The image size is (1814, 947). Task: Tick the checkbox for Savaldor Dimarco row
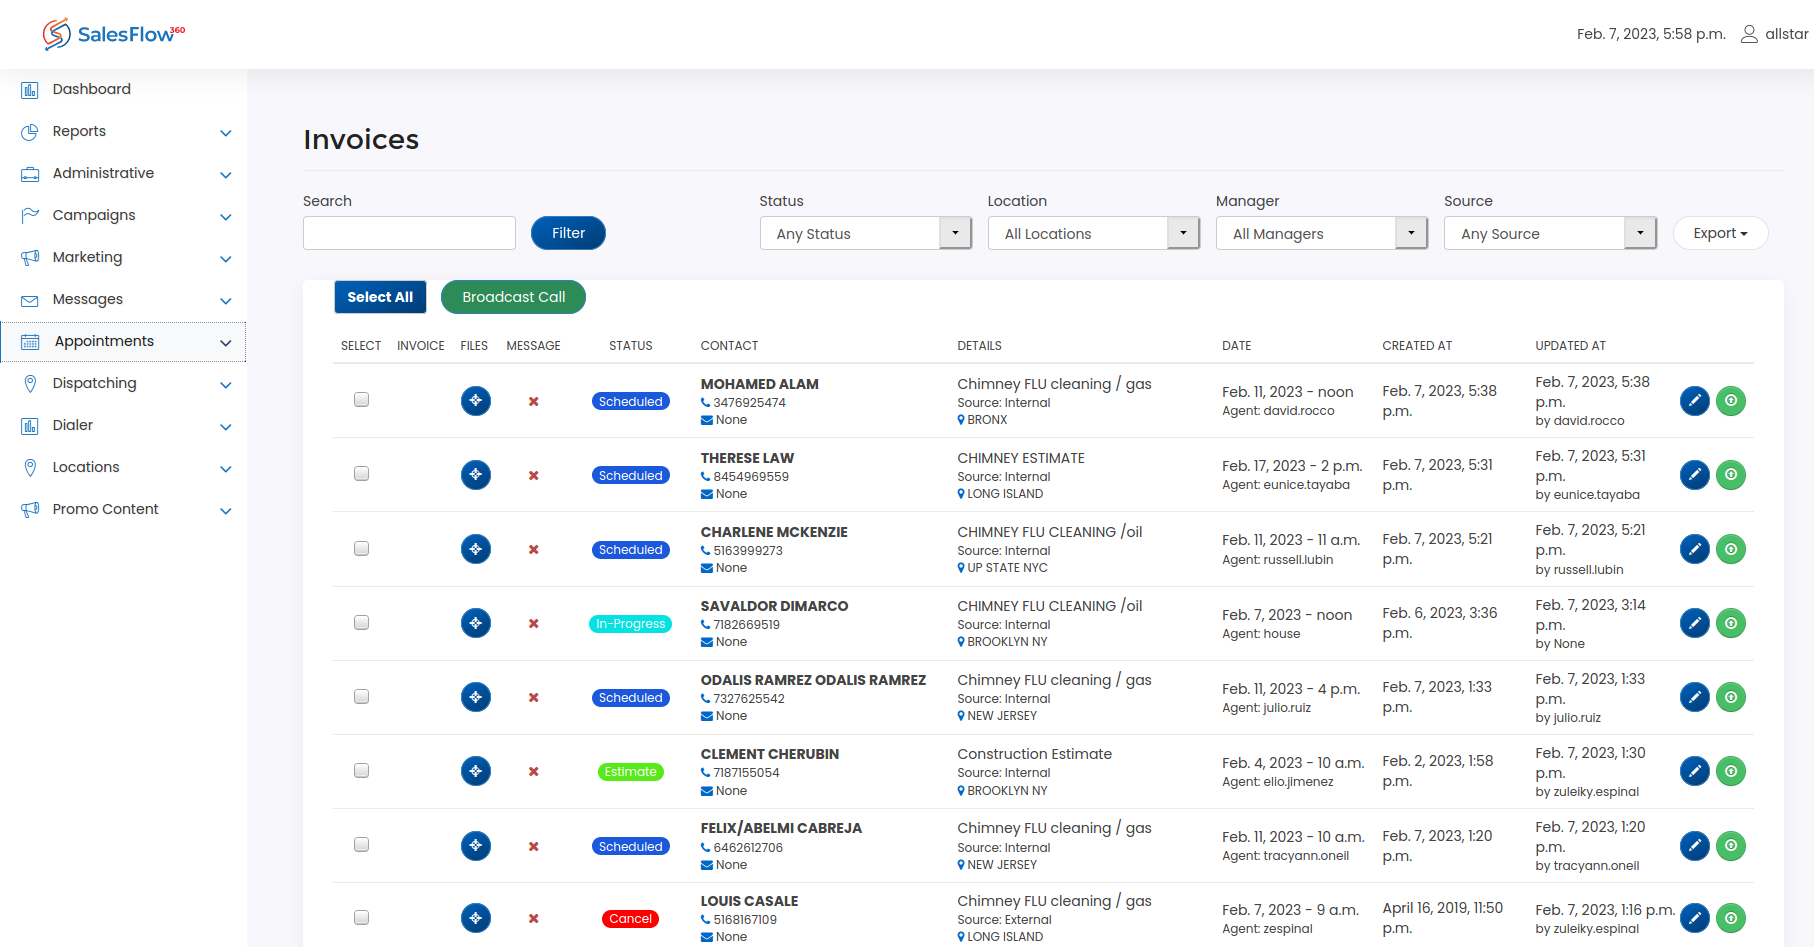[362, 623]
